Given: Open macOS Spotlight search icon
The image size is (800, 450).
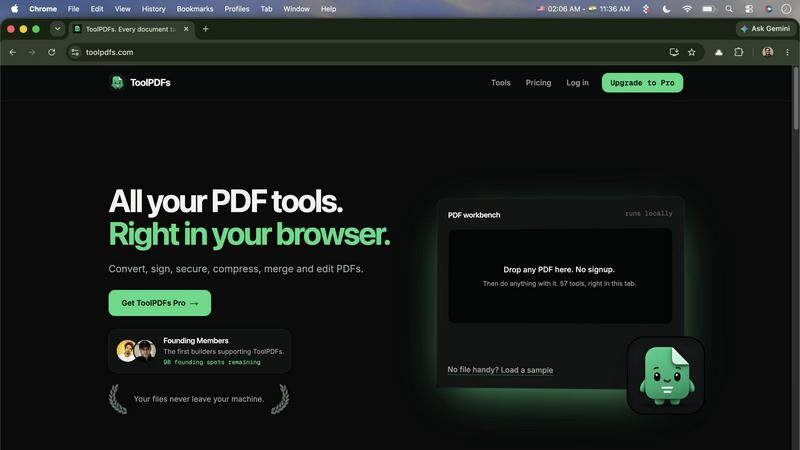Looking at the screenshot, I should coord(729,9).
